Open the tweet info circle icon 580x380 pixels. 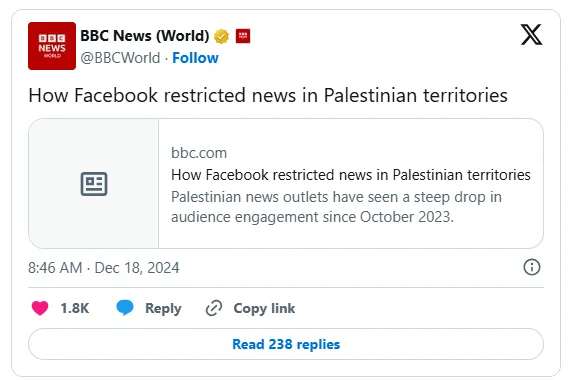tap(532, 267)
